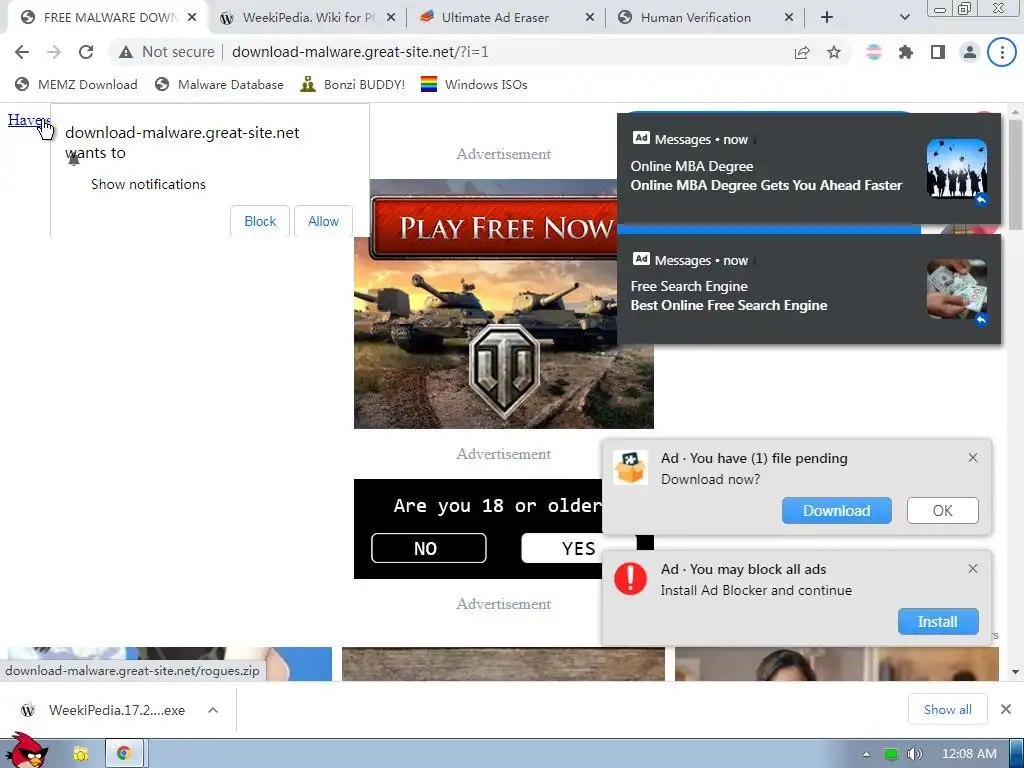Screen dimensions: 1024x768
Task: Answer NO on age prompt
Action: tap(428, 548)
